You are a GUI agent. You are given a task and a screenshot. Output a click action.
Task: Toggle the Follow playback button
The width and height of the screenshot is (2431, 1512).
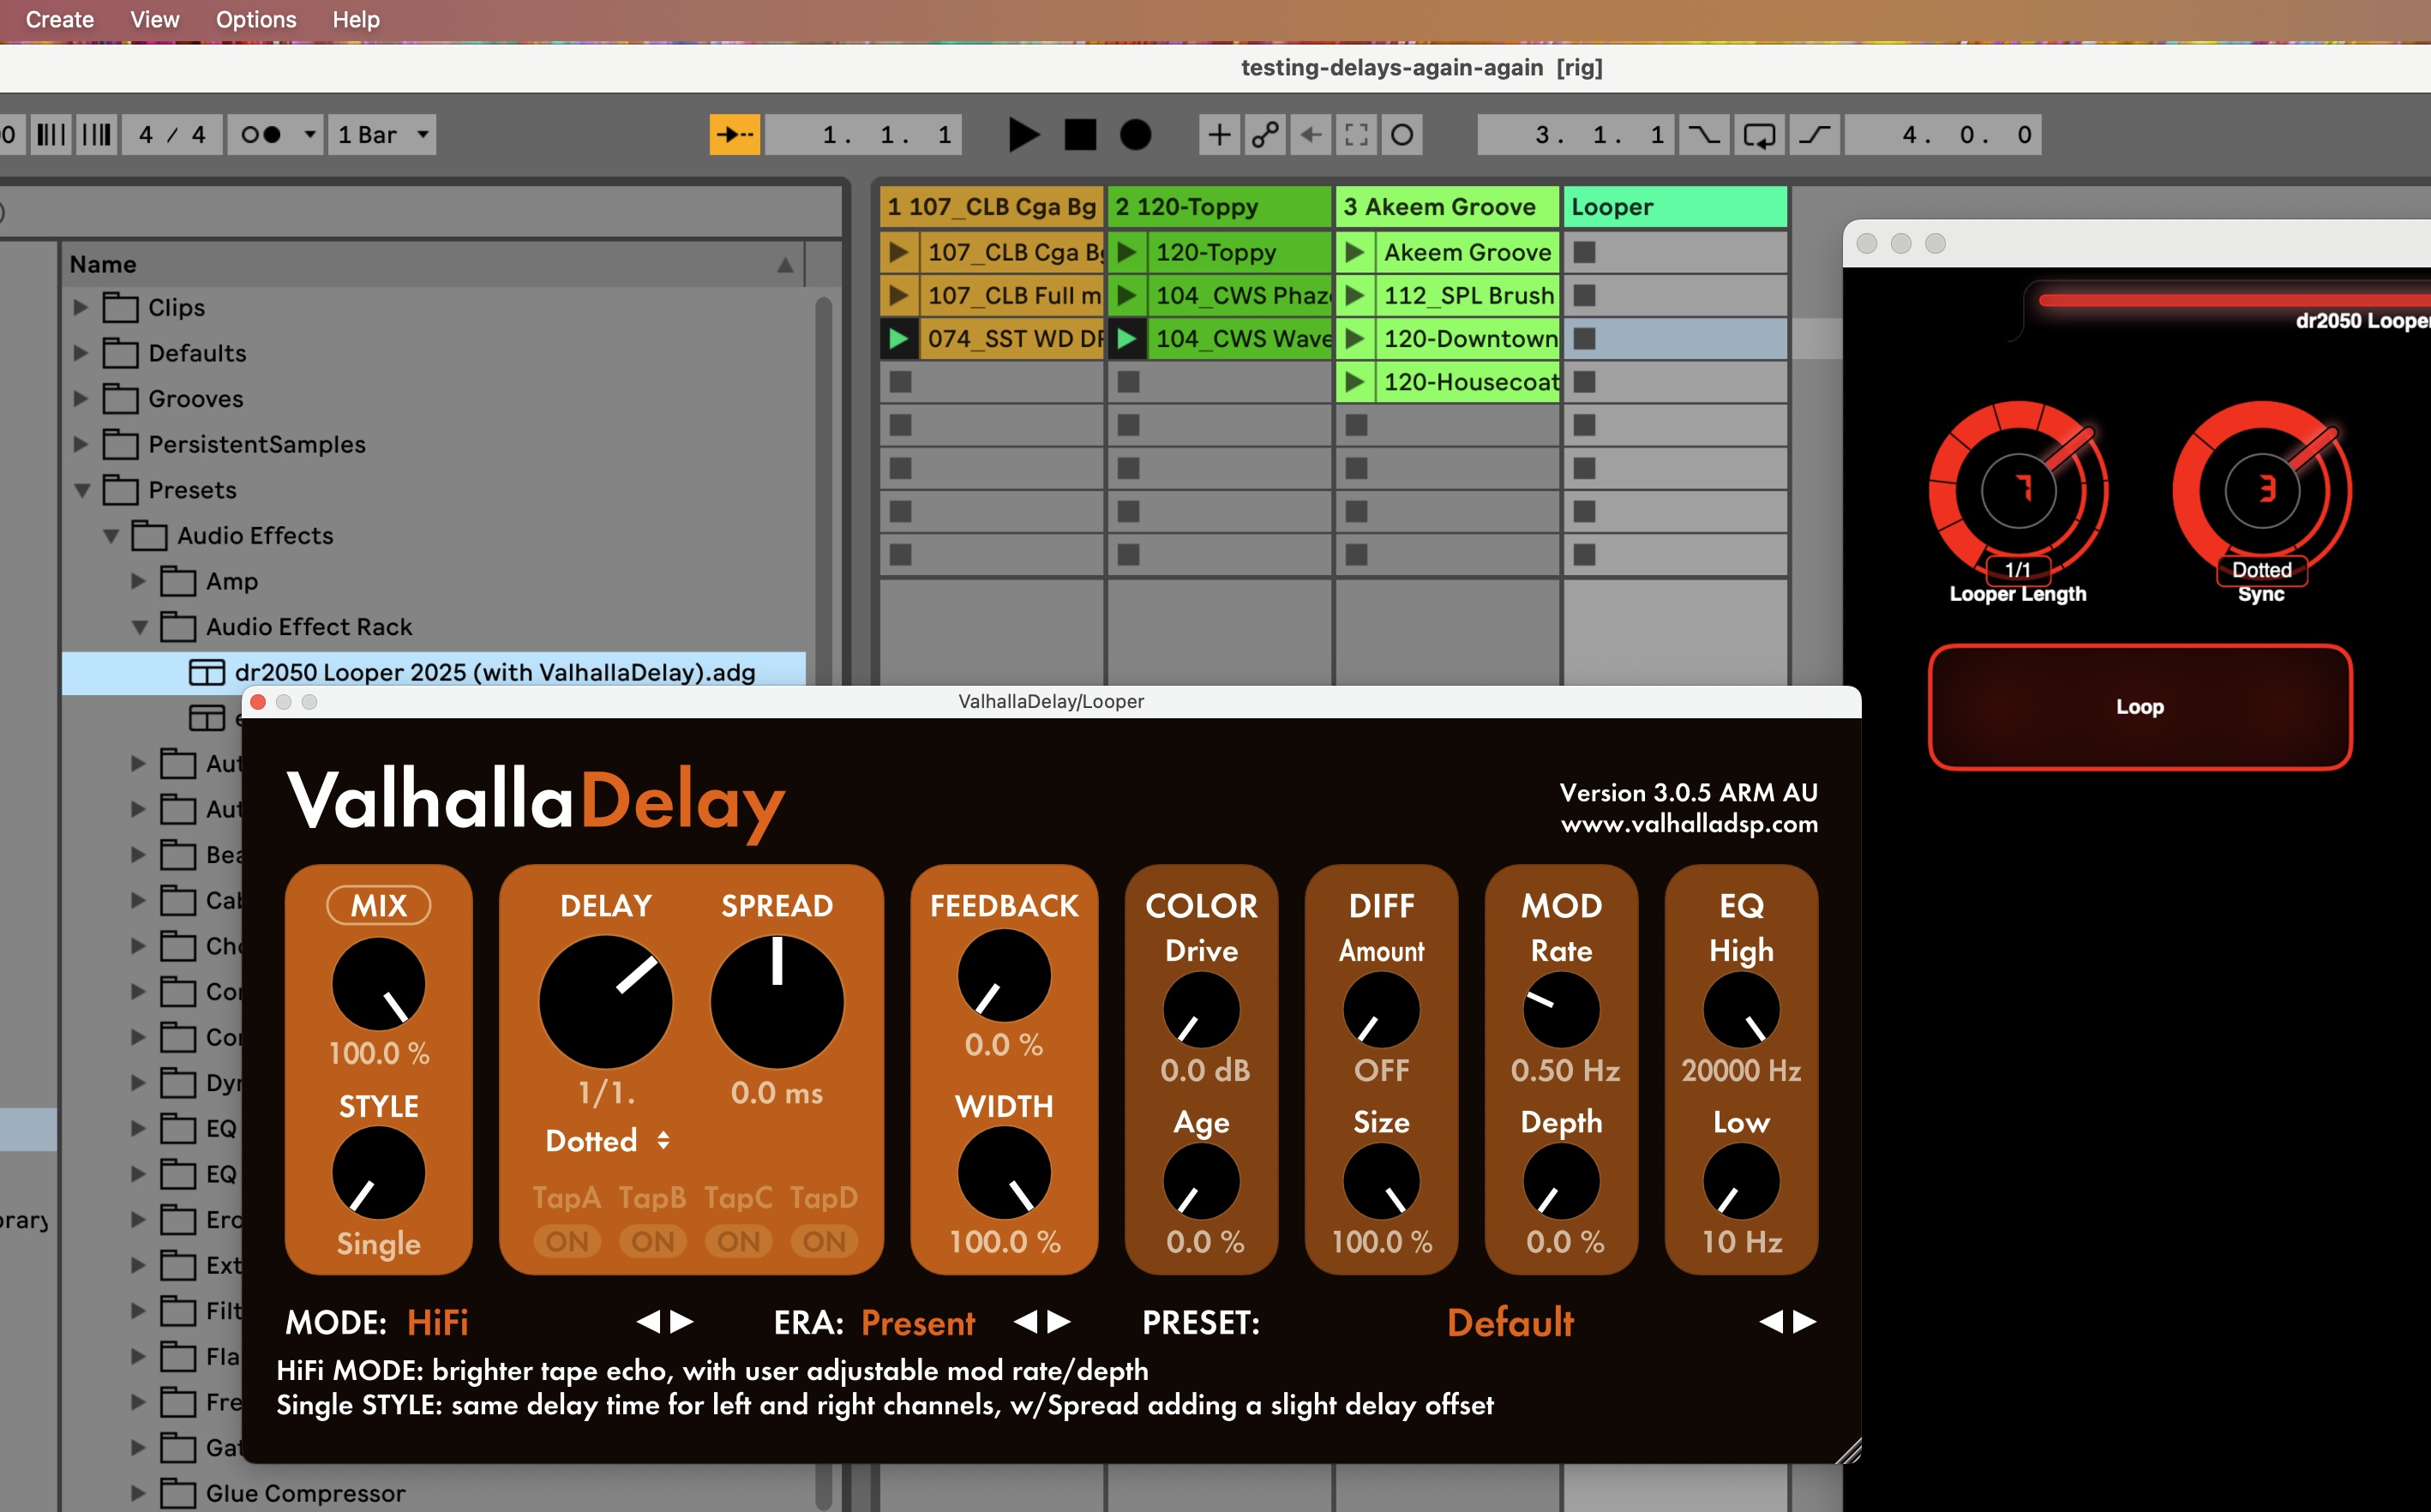tap(735, 134)
